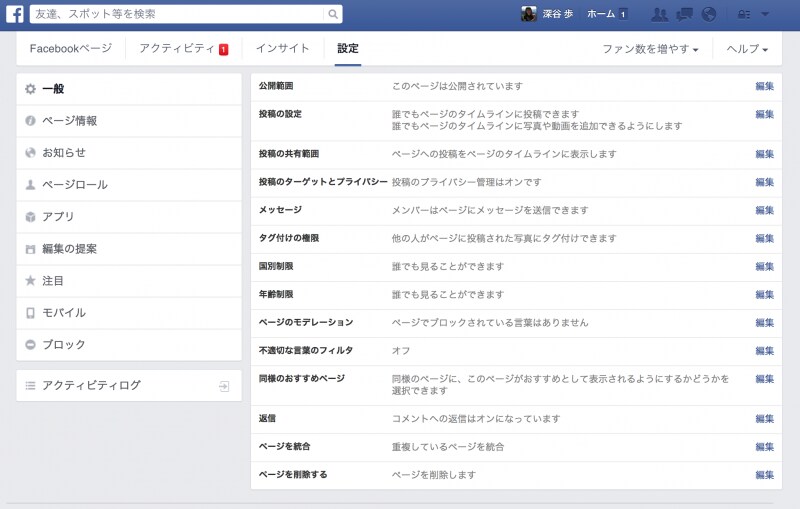Click the ホーム link in top bar
This screenshot has height=509, width=800.
coord(601,14)
